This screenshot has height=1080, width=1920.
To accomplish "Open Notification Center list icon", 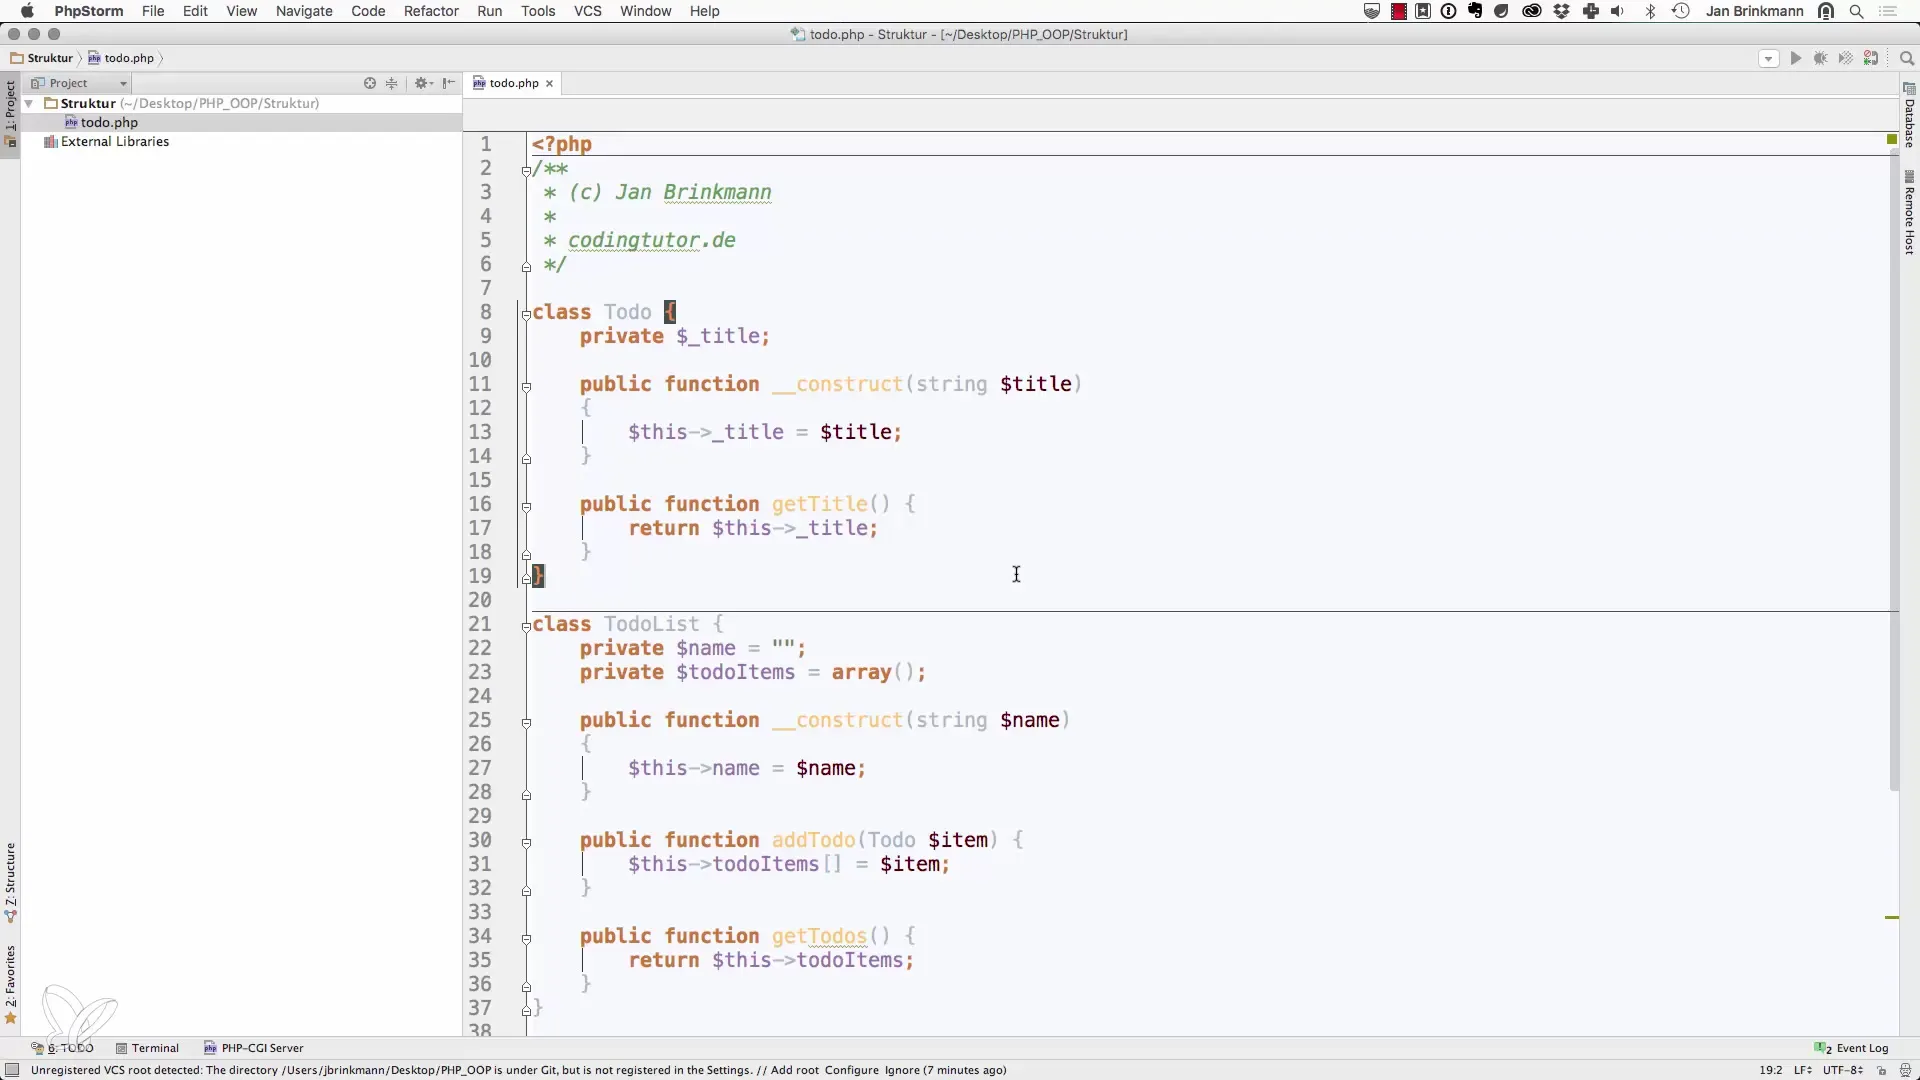I will [x=1889, y=11].
